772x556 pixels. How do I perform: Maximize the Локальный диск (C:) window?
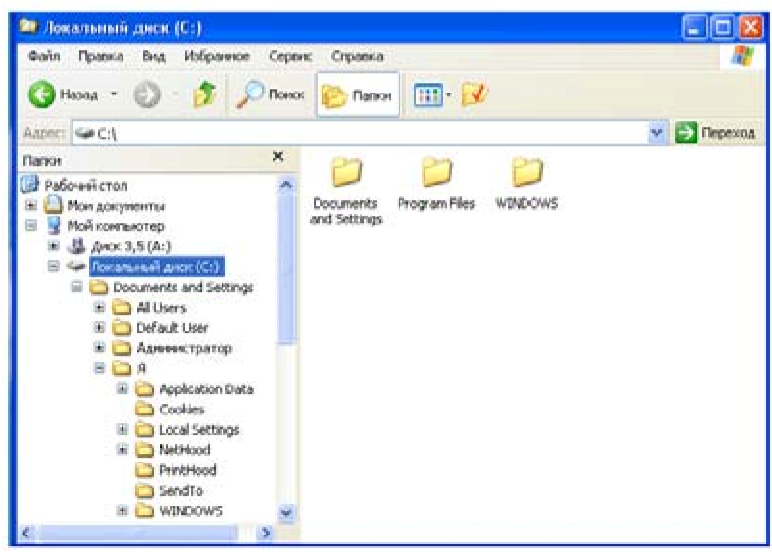(722, 28)
